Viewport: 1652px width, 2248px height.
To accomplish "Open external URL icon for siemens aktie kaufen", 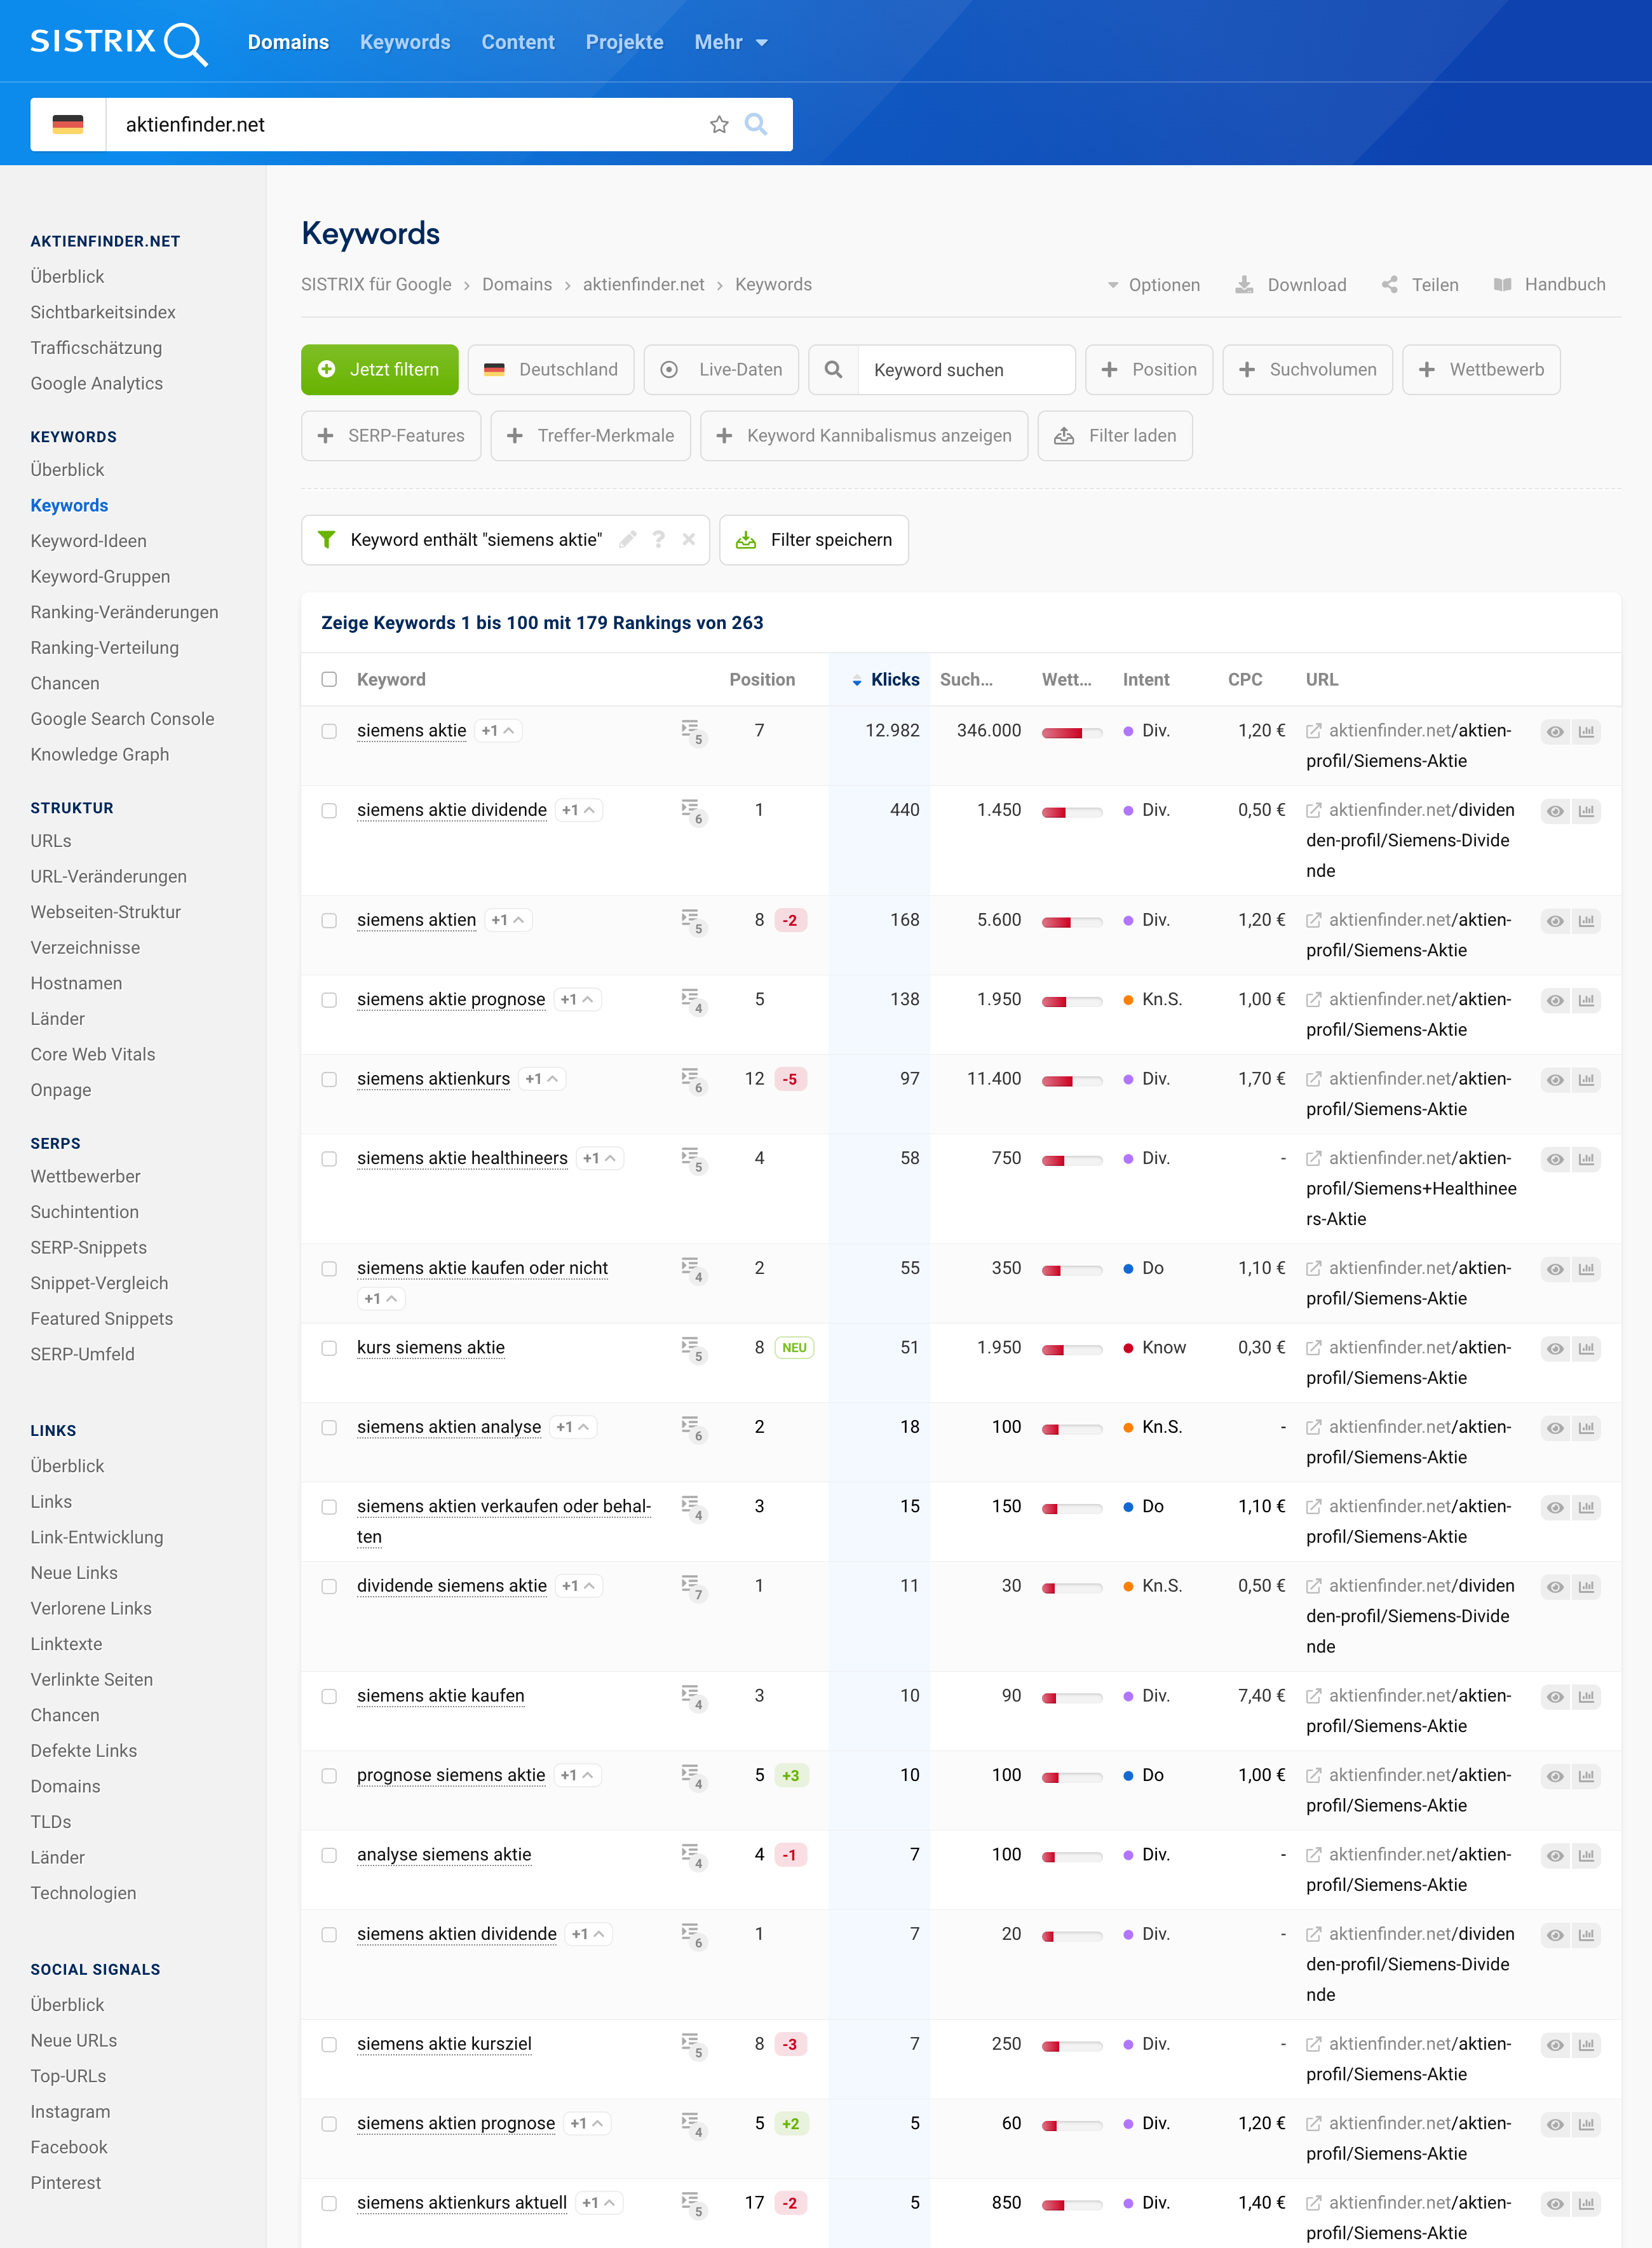I will [x=1314, y=1697].
